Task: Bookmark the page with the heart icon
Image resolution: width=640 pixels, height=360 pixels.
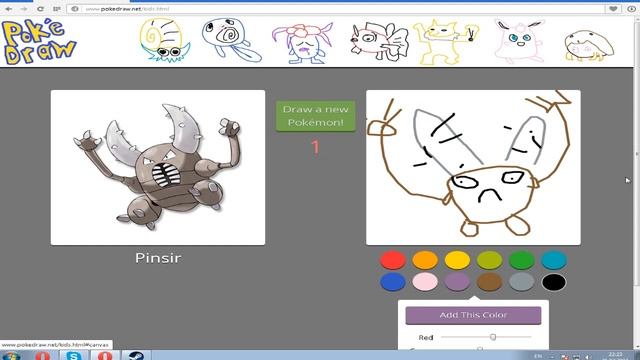Action: (x=613, y=9)
